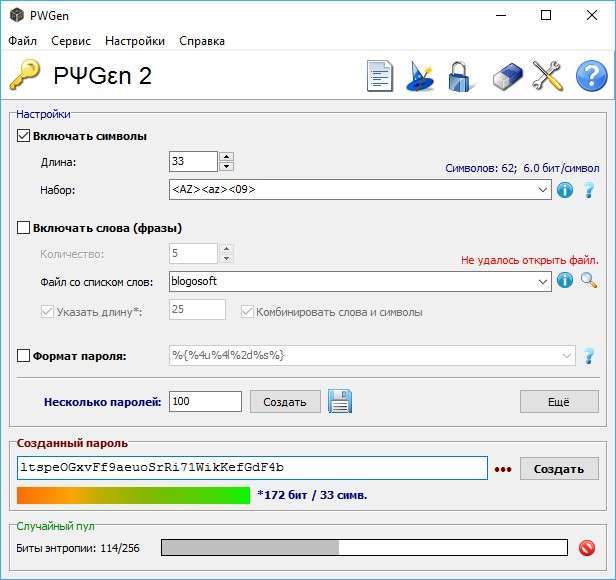Expand the word list file dropdown
616x580 pixels.
click(543, 282)
